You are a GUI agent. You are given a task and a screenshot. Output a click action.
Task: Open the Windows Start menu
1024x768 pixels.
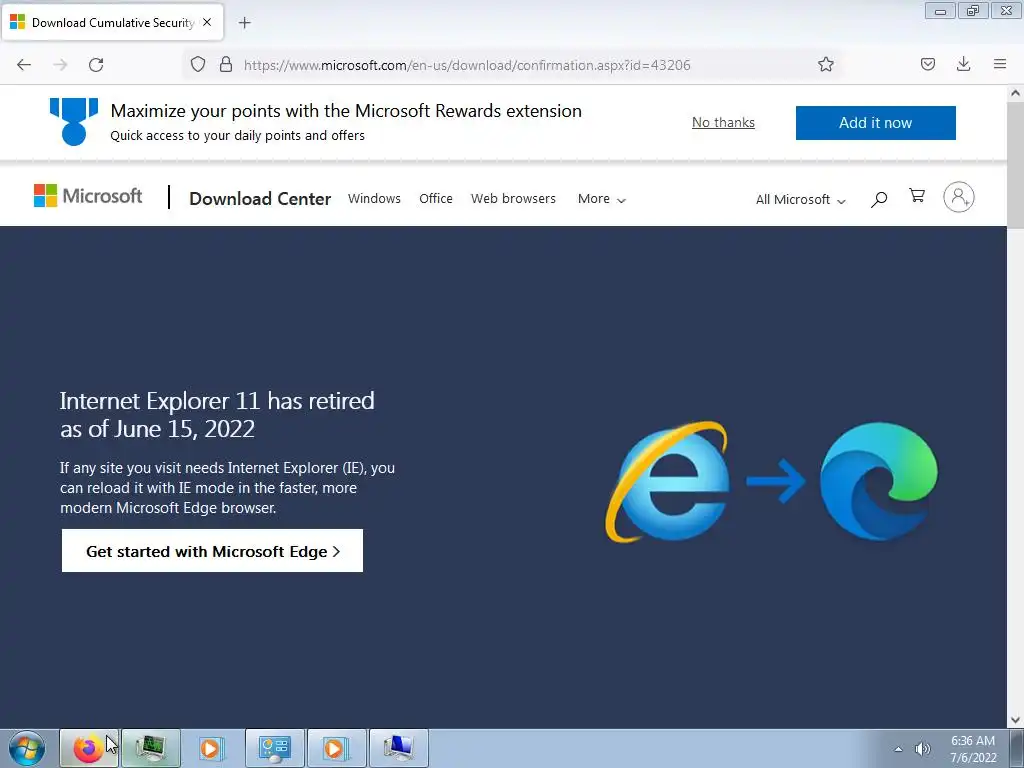27,748
